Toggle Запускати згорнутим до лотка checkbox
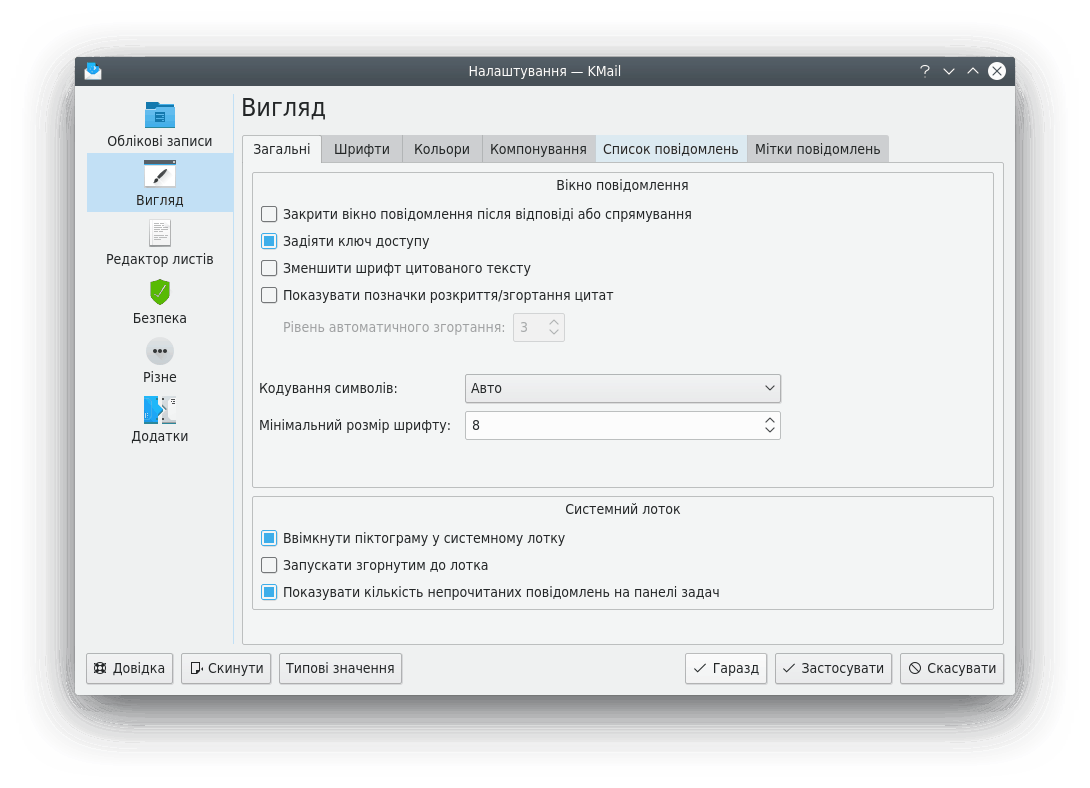The width and height of the screenshot is (1090, 788). (x=269, y=565)
